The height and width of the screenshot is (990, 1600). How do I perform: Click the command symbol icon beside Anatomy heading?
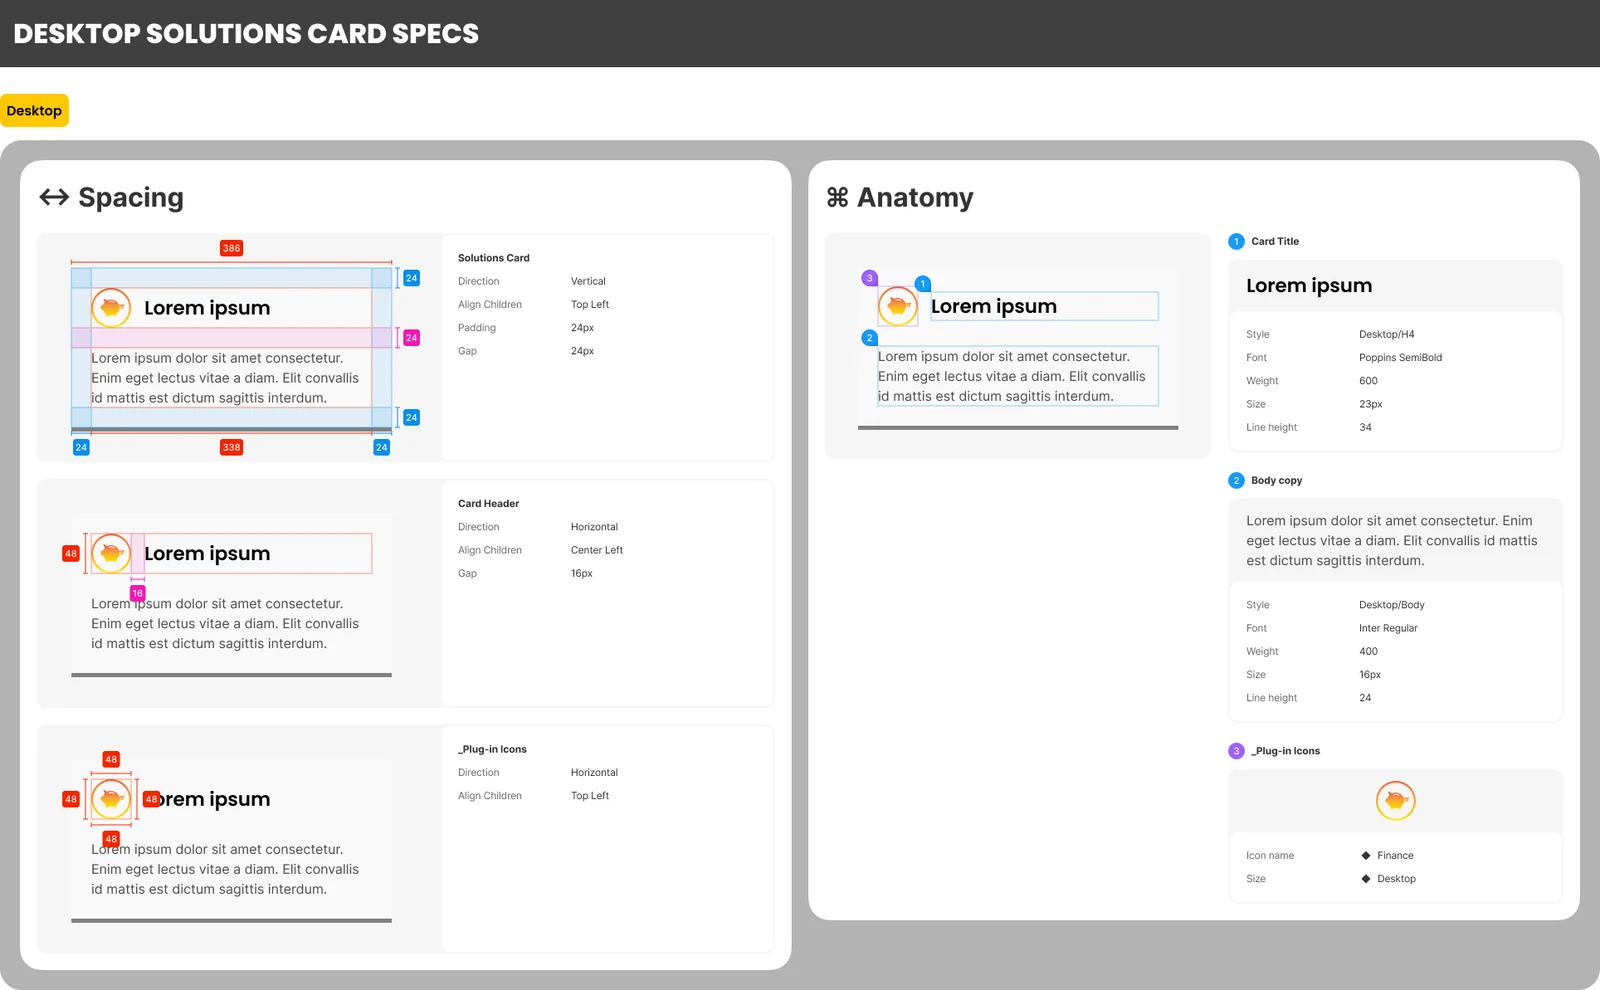837,197
